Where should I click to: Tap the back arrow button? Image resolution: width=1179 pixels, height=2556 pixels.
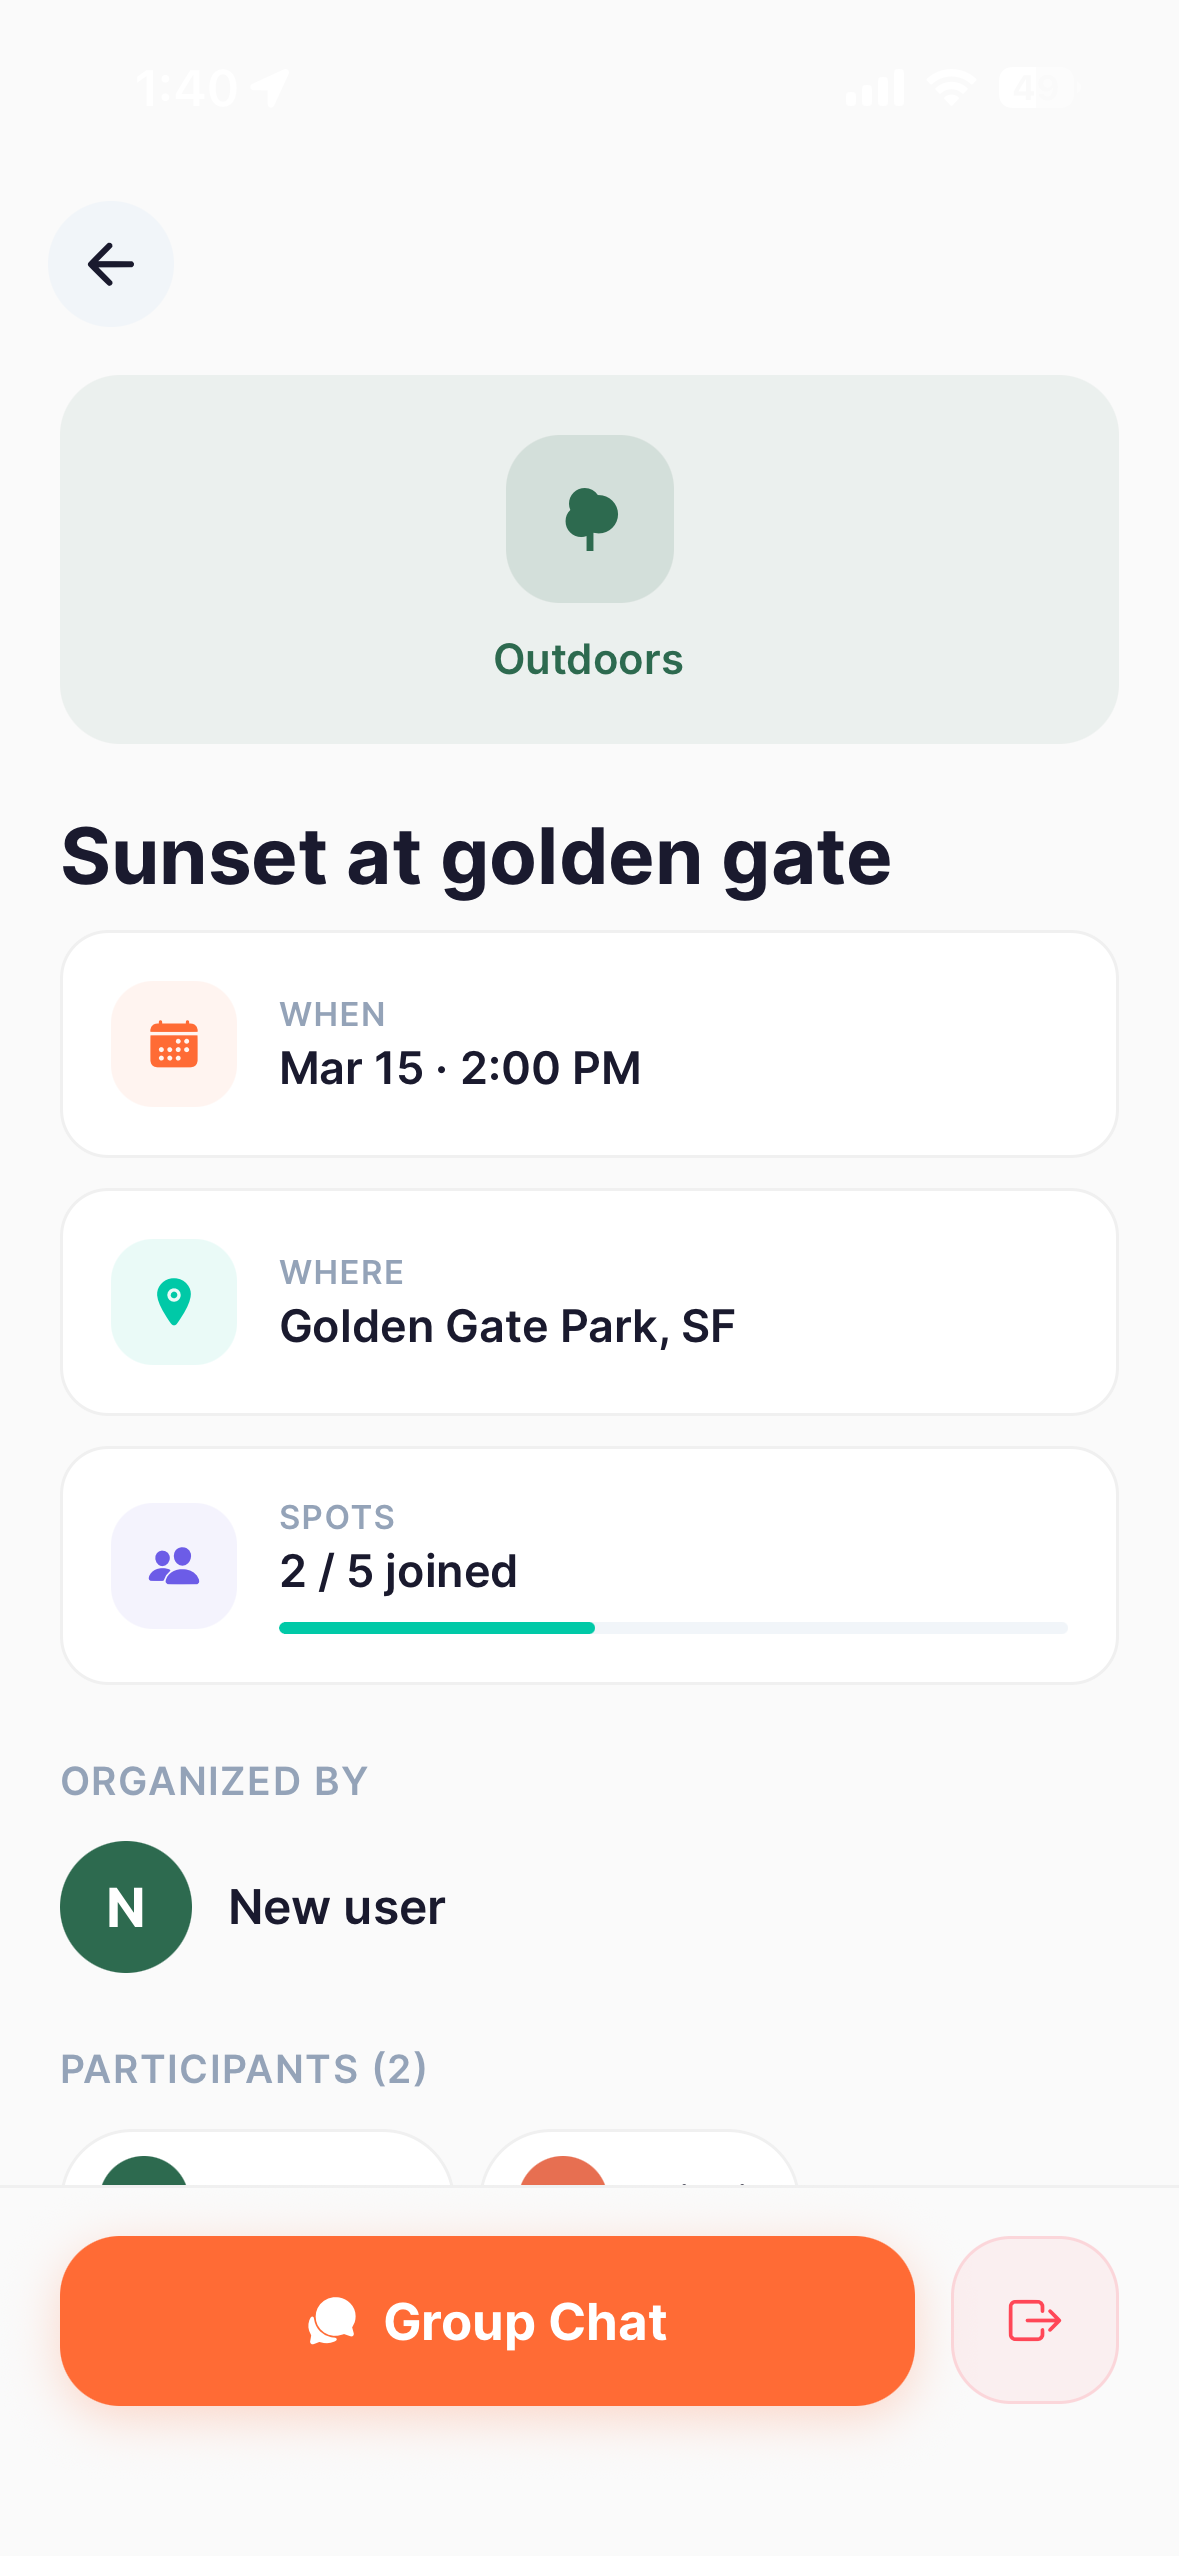tap(111, 264)
